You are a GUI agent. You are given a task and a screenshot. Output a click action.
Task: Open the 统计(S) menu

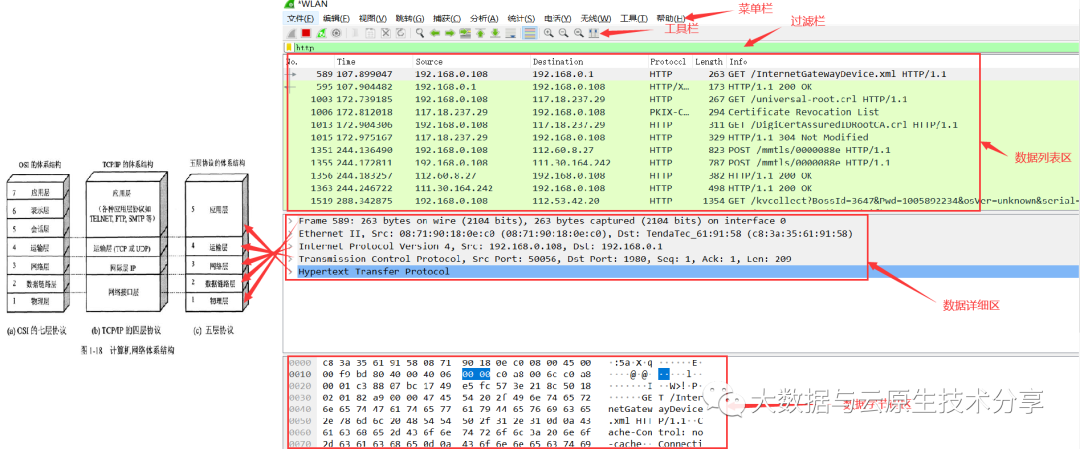pos(521,19)
